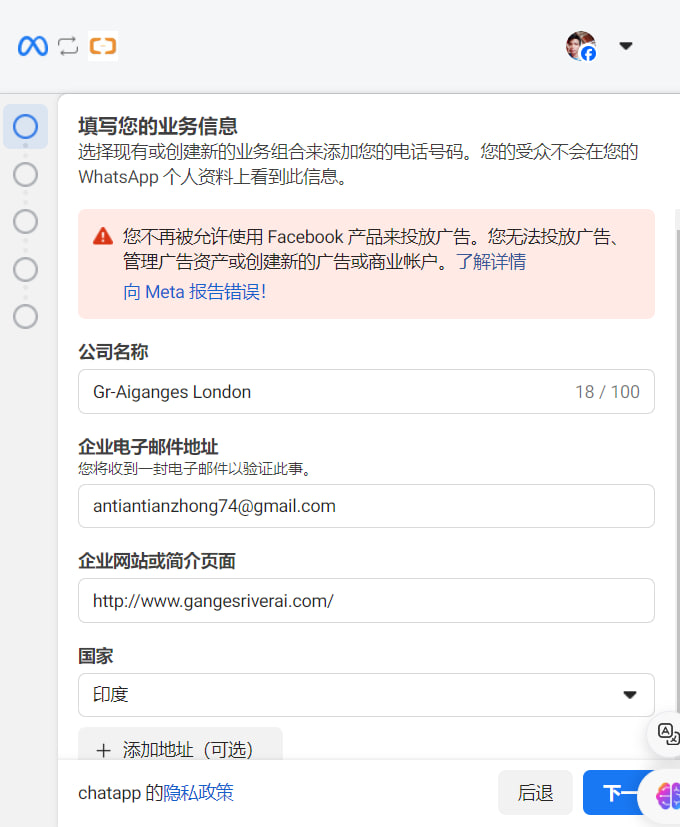Click the Meta logo icon
The width and height of the screenshot is (680, 827).
tap(33, 46)
